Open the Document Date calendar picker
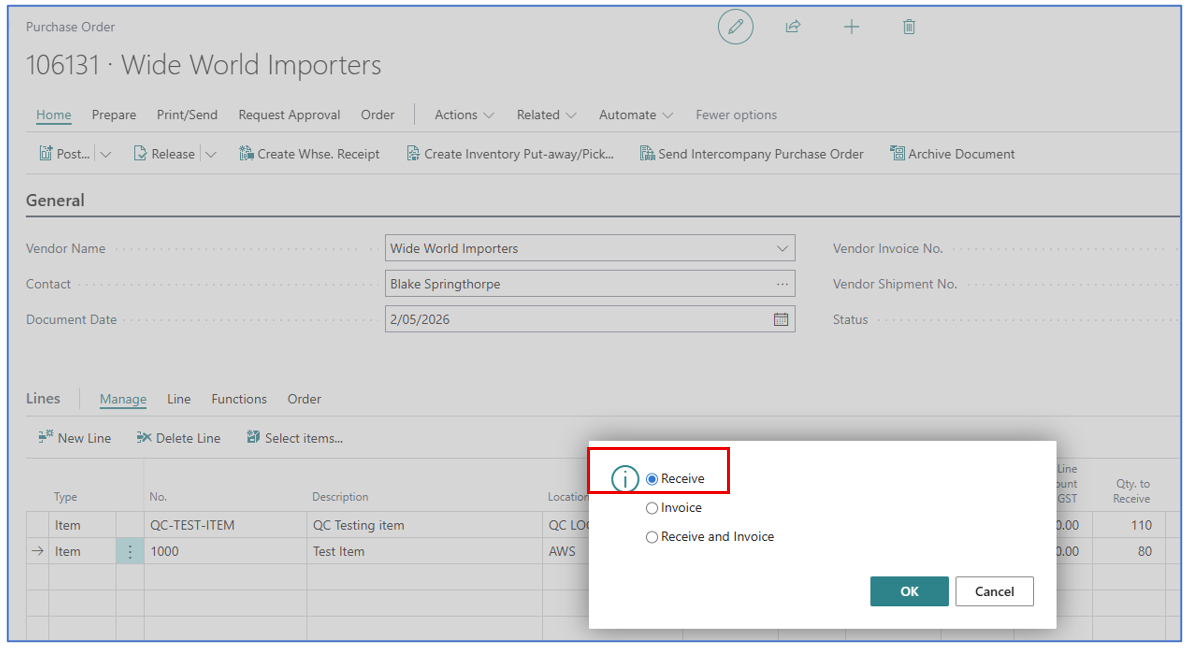 [x=781, y=320]
